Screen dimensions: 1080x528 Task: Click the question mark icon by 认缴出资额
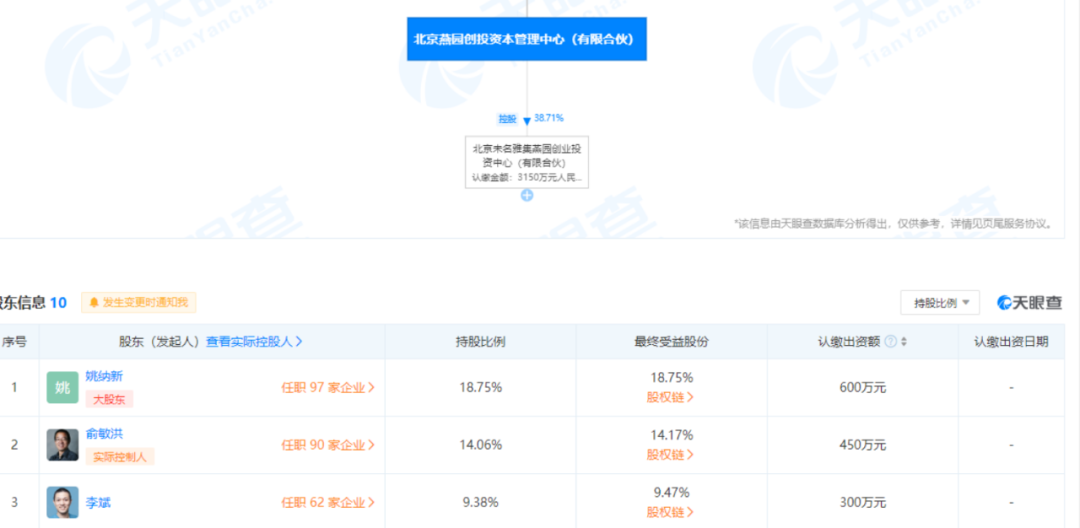tap(890, 341)
